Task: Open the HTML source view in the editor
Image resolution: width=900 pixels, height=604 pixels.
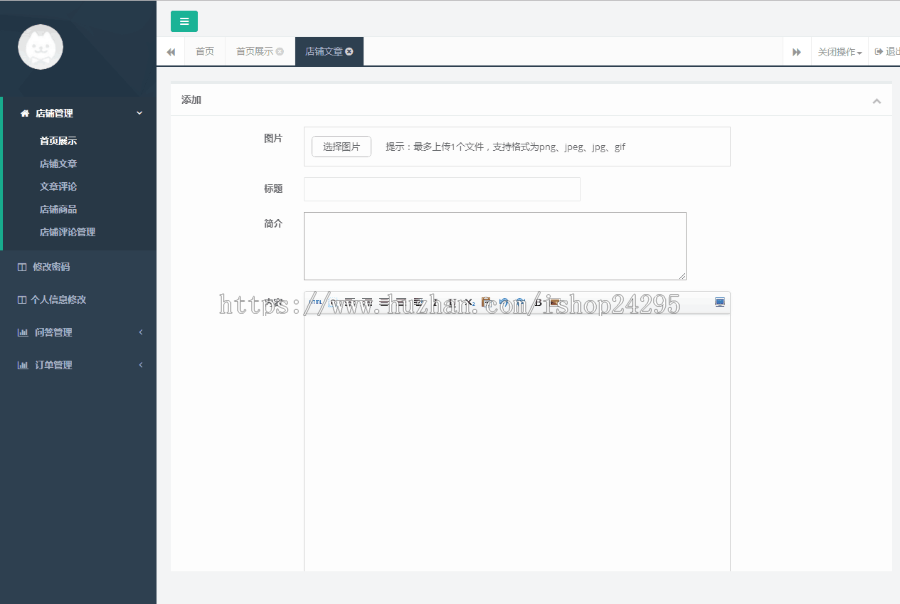Action: (313, 302)
